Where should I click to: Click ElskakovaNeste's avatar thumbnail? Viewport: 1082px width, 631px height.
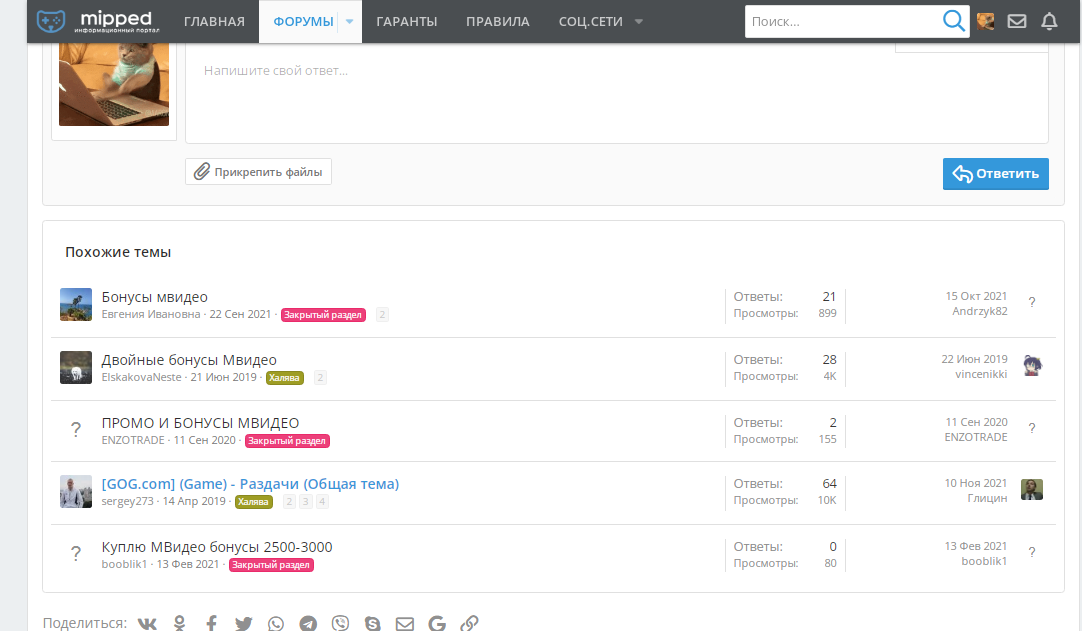pyautogui.click(x=76, y=367)
